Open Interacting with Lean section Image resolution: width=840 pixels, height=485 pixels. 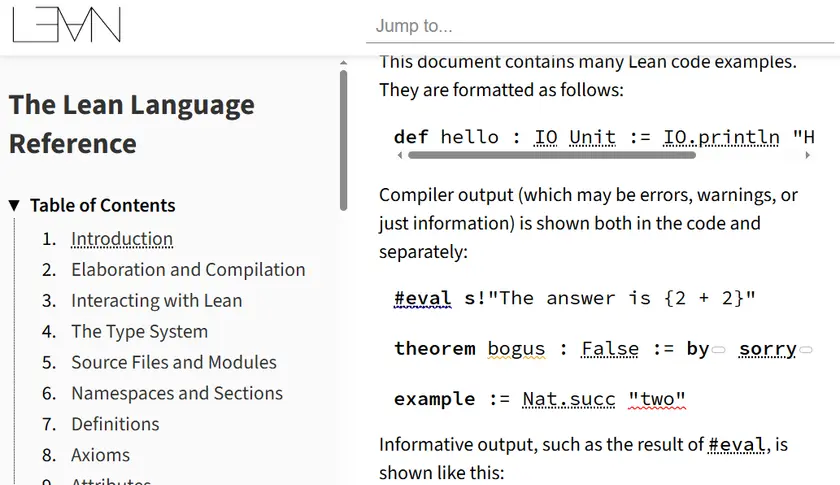(x=156, y=301)
